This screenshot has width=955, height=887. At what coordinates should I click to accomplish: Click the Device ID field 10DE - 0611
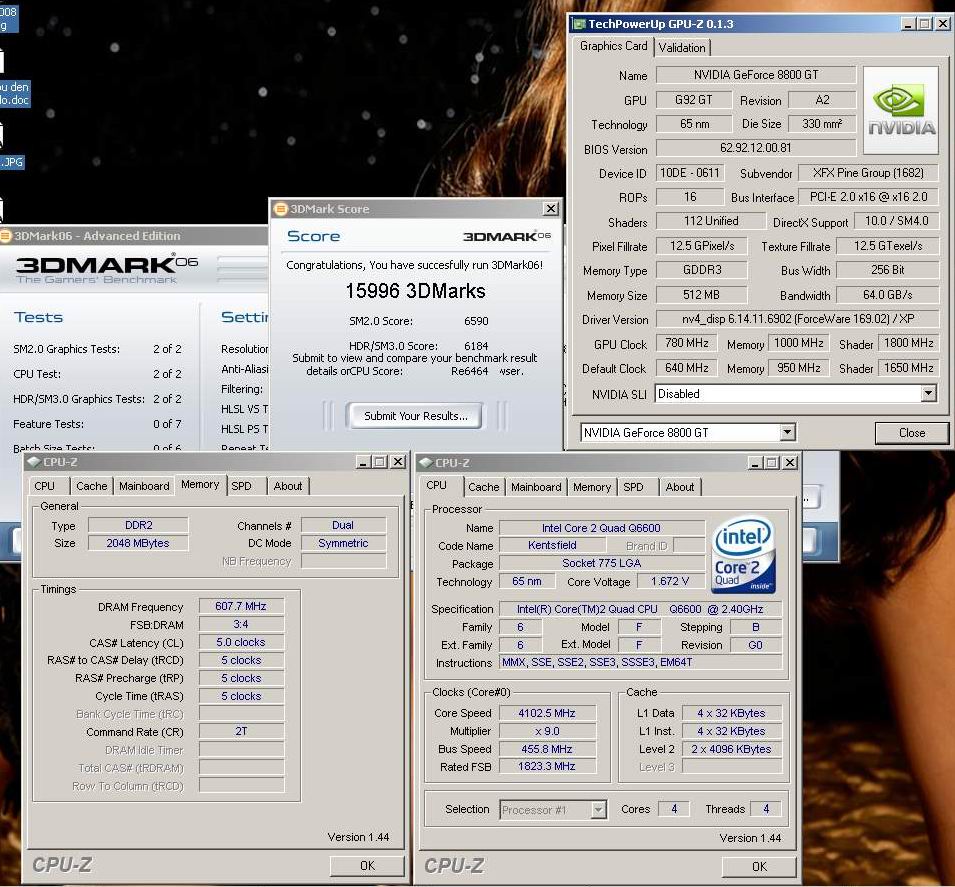pos(689,173)
